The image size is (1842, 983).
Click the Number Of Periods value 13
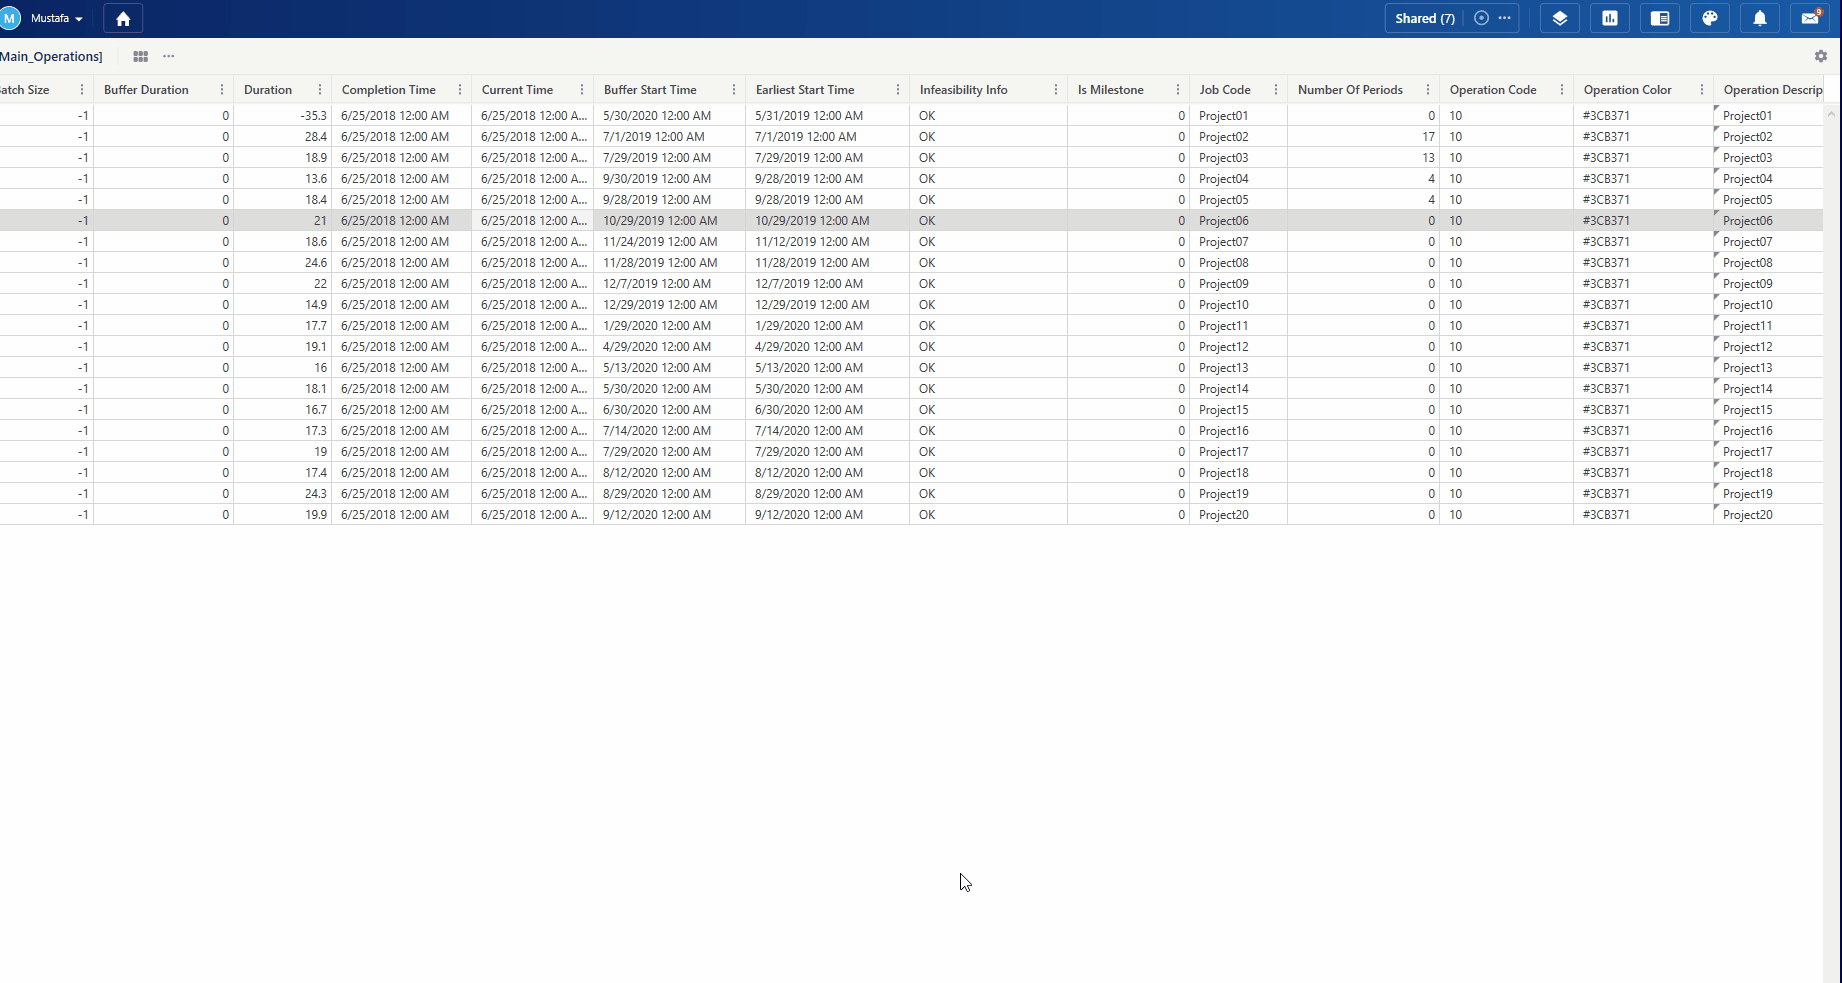(1363, 158)
